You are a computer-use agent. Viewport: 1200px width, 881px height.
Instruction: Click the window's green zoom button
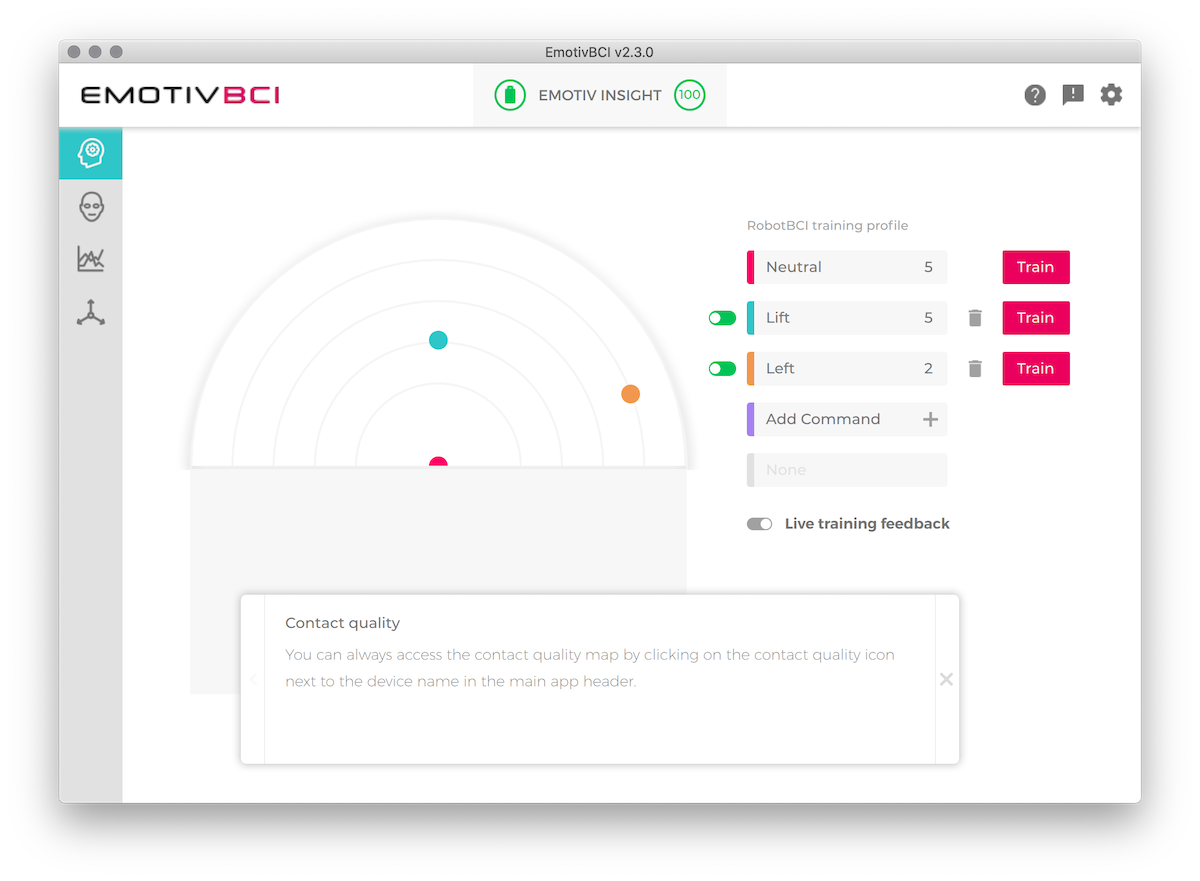tap(116, 52)
